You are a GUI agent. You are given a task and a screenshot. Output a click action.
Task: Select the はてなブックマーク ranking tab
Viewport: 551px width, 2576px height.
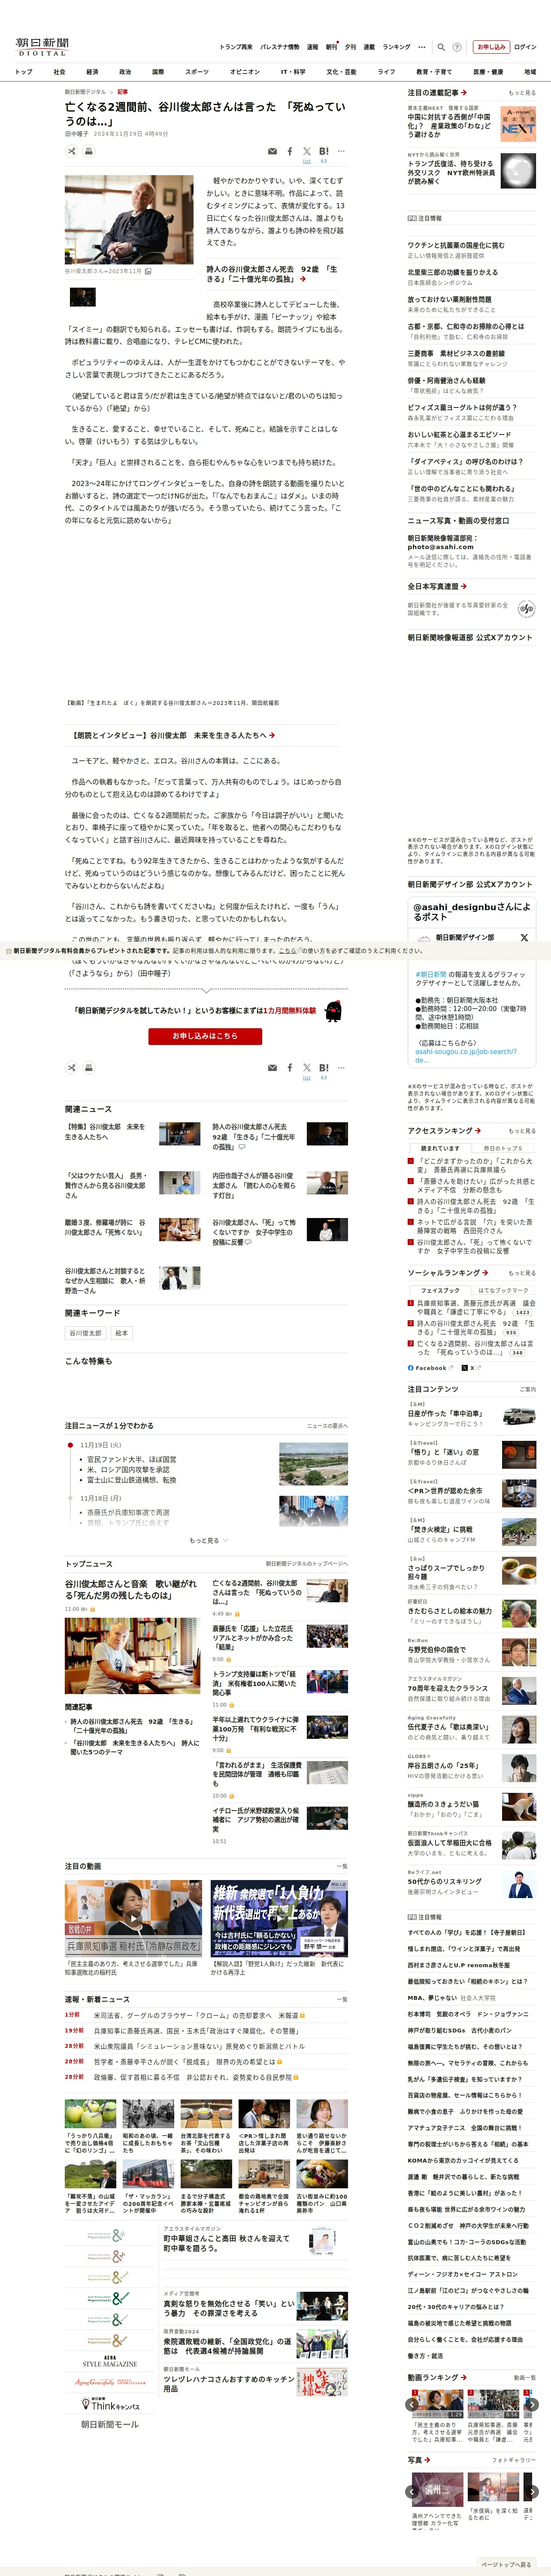[x=503, y=1290]
